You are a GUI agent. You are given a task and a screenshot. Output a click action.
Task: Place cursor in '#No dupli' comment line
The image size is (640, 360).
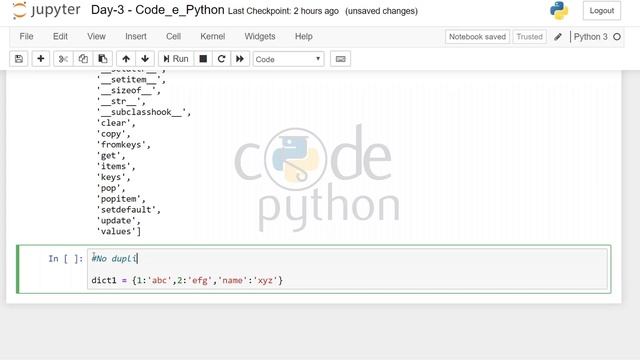coord(114,258)
